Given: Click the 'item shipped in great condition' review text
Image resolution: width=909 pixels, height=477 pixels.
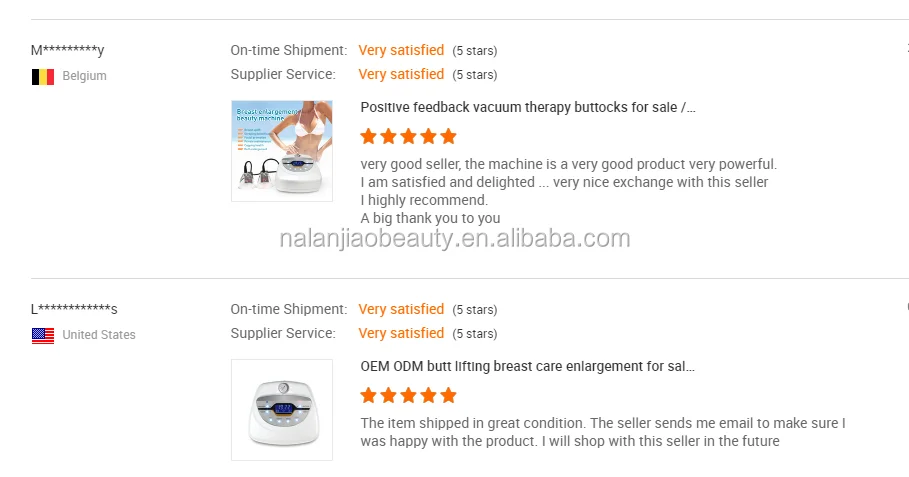Looking at the screenshot, I should (602, 423).
